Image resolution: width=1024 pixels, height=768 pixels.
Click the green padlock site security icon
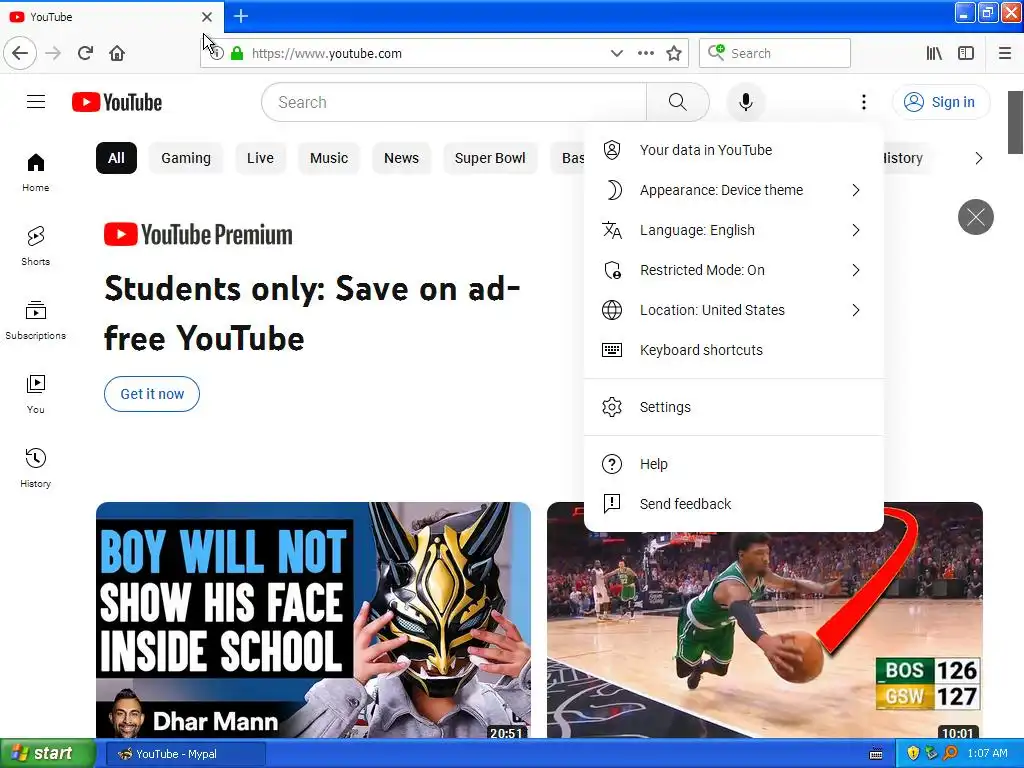point(237,53)
